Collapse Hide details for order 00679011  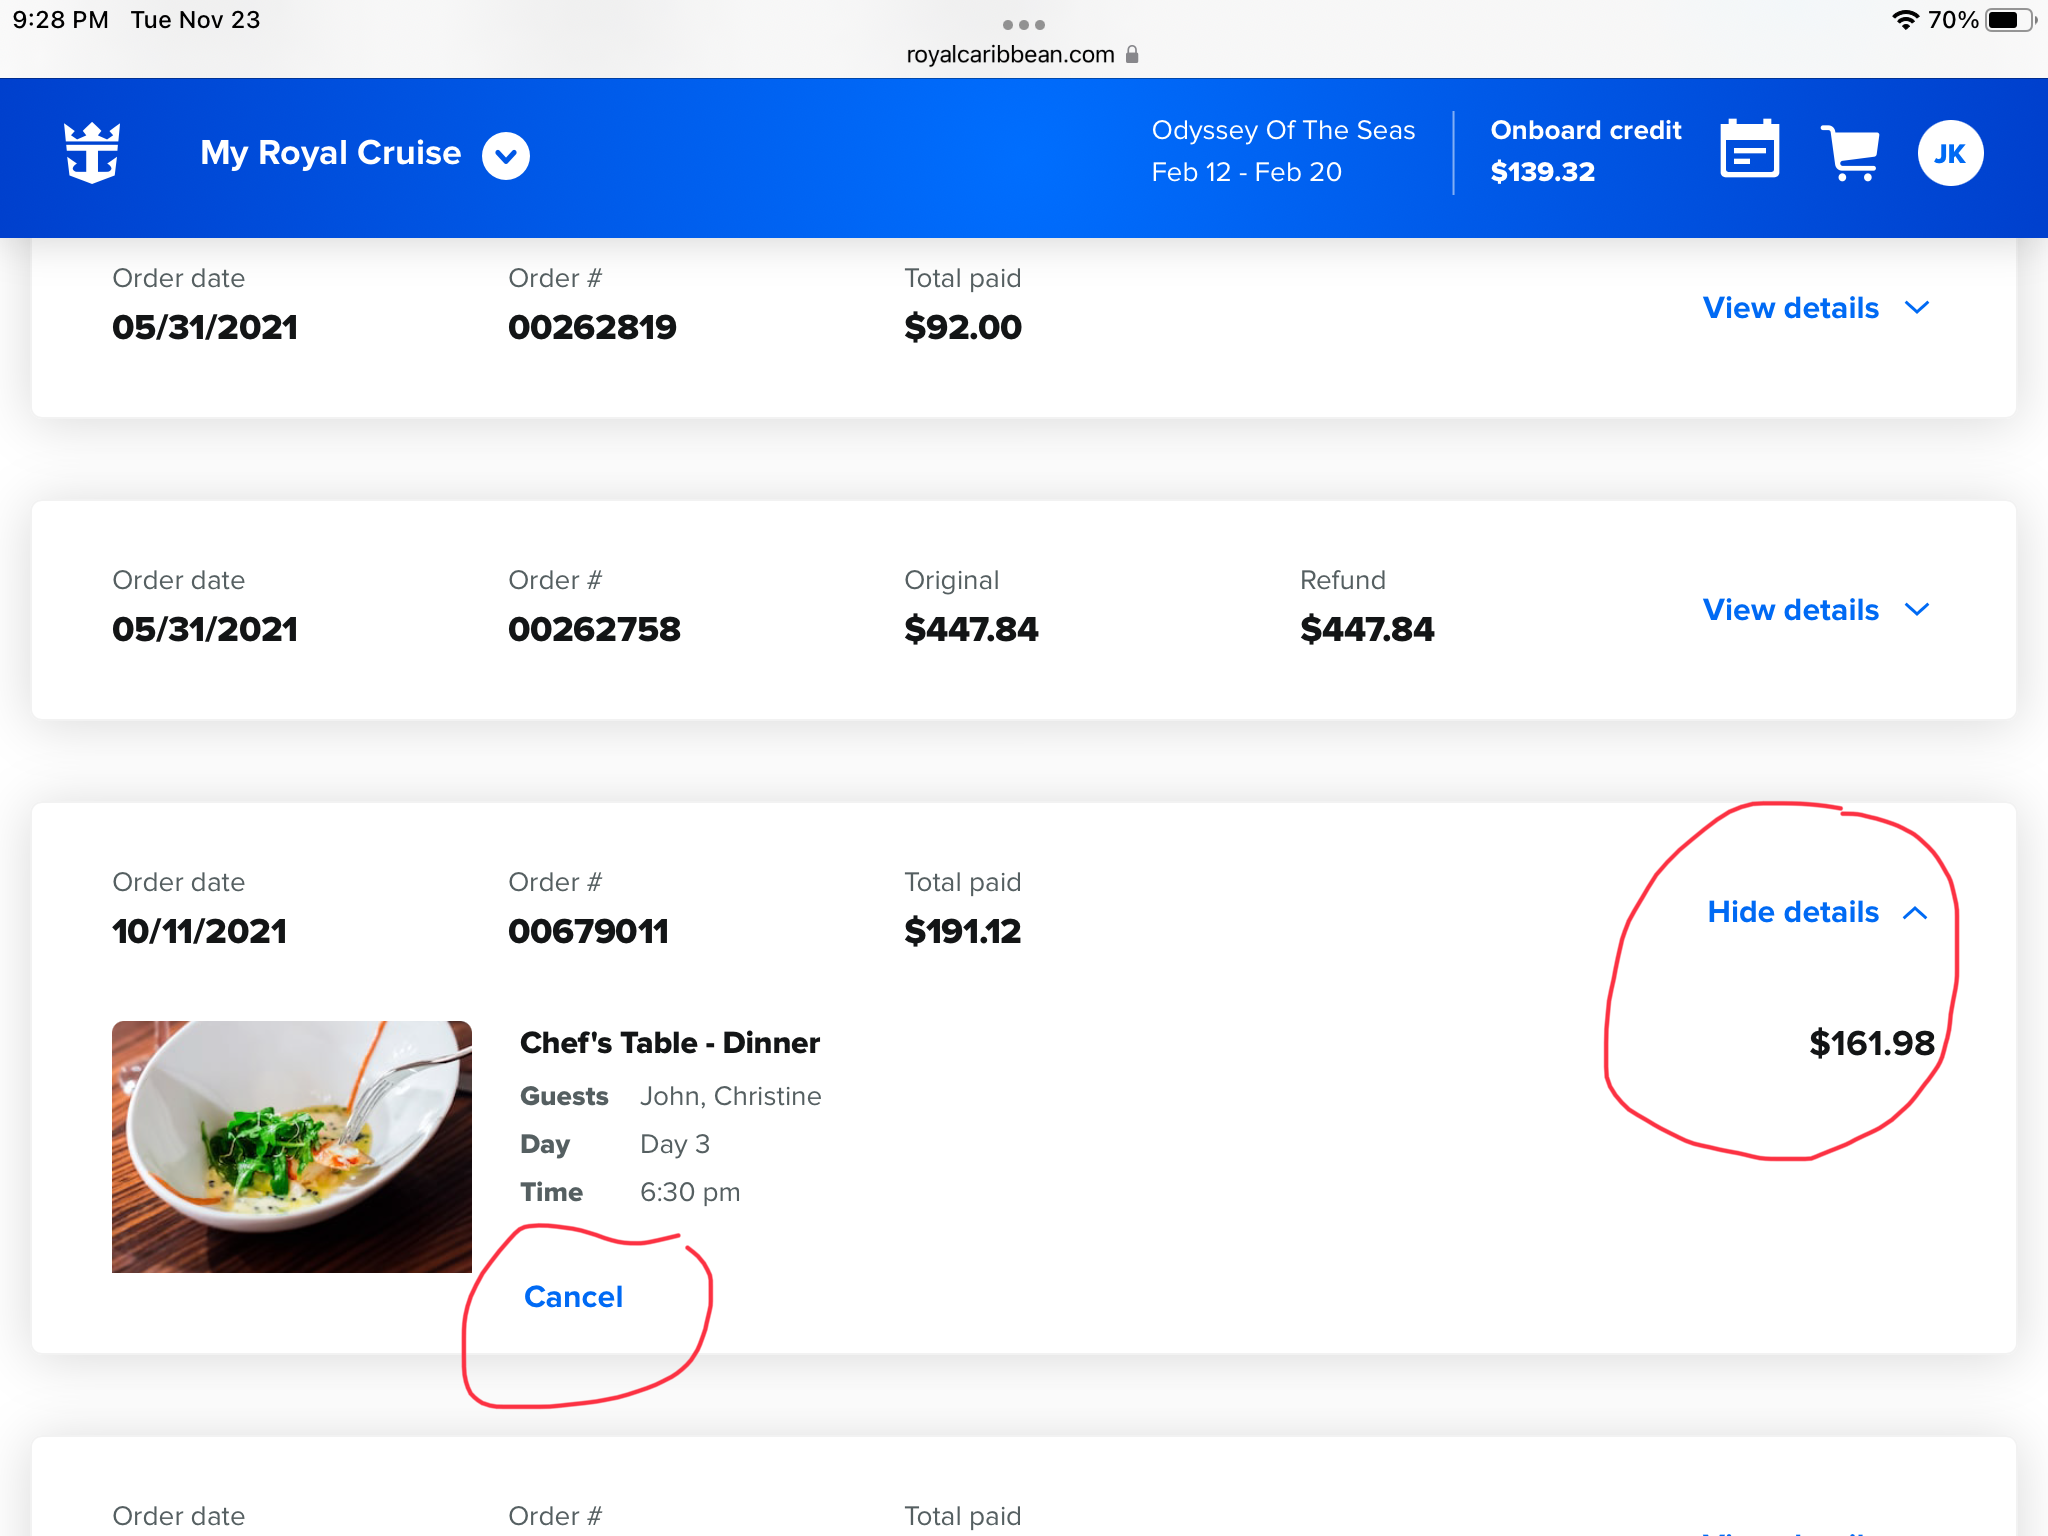[1817, 912]
